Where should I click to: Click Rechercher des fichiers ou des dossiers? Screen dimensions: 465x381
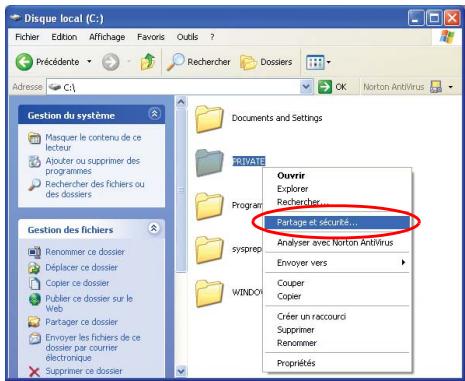(95, 189)
